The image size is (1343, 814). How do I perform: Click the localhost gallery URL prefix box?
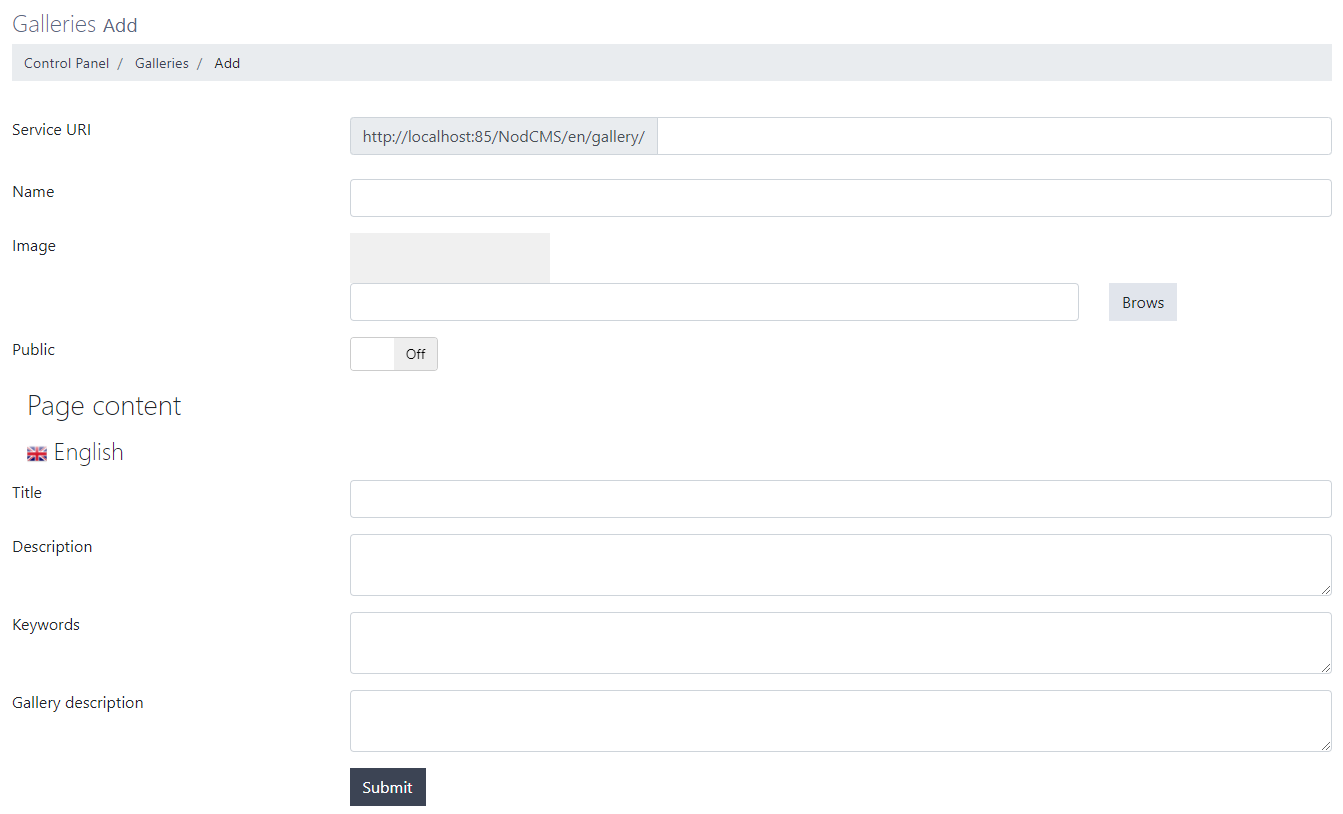(503, 136)
